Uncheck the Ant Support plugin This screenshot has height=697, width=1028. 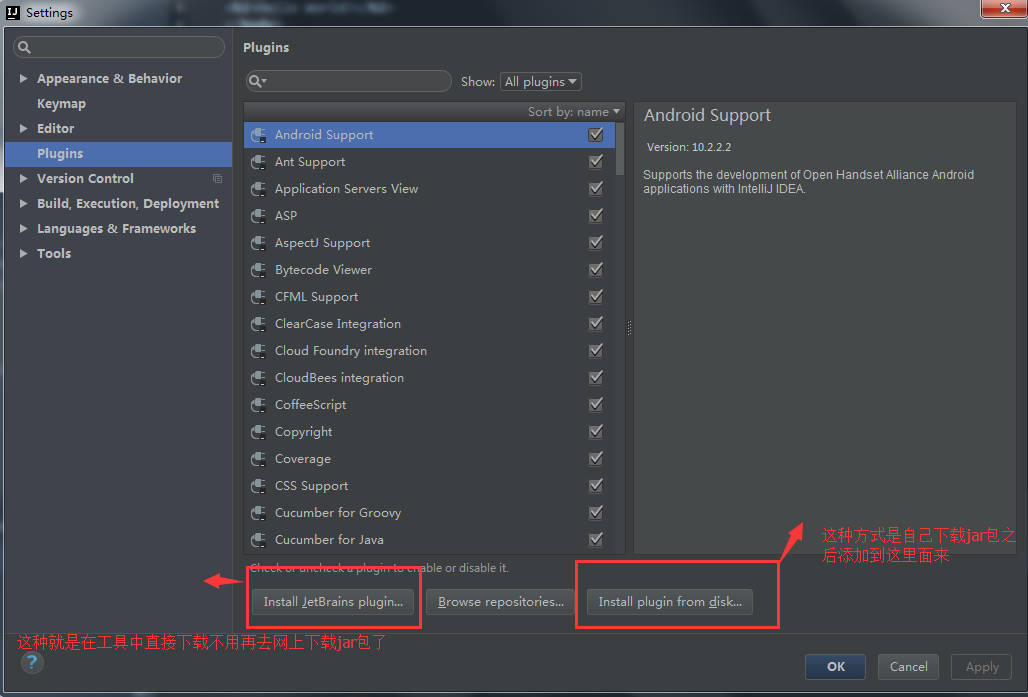pyautogui.click(x=596, y=161)
